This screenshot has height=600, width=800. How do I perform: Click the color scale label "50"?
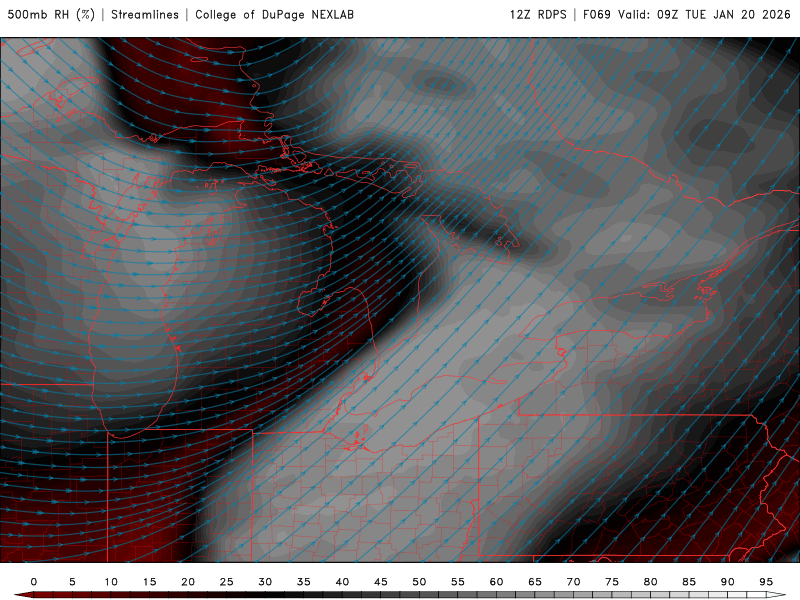click(419, 582)
